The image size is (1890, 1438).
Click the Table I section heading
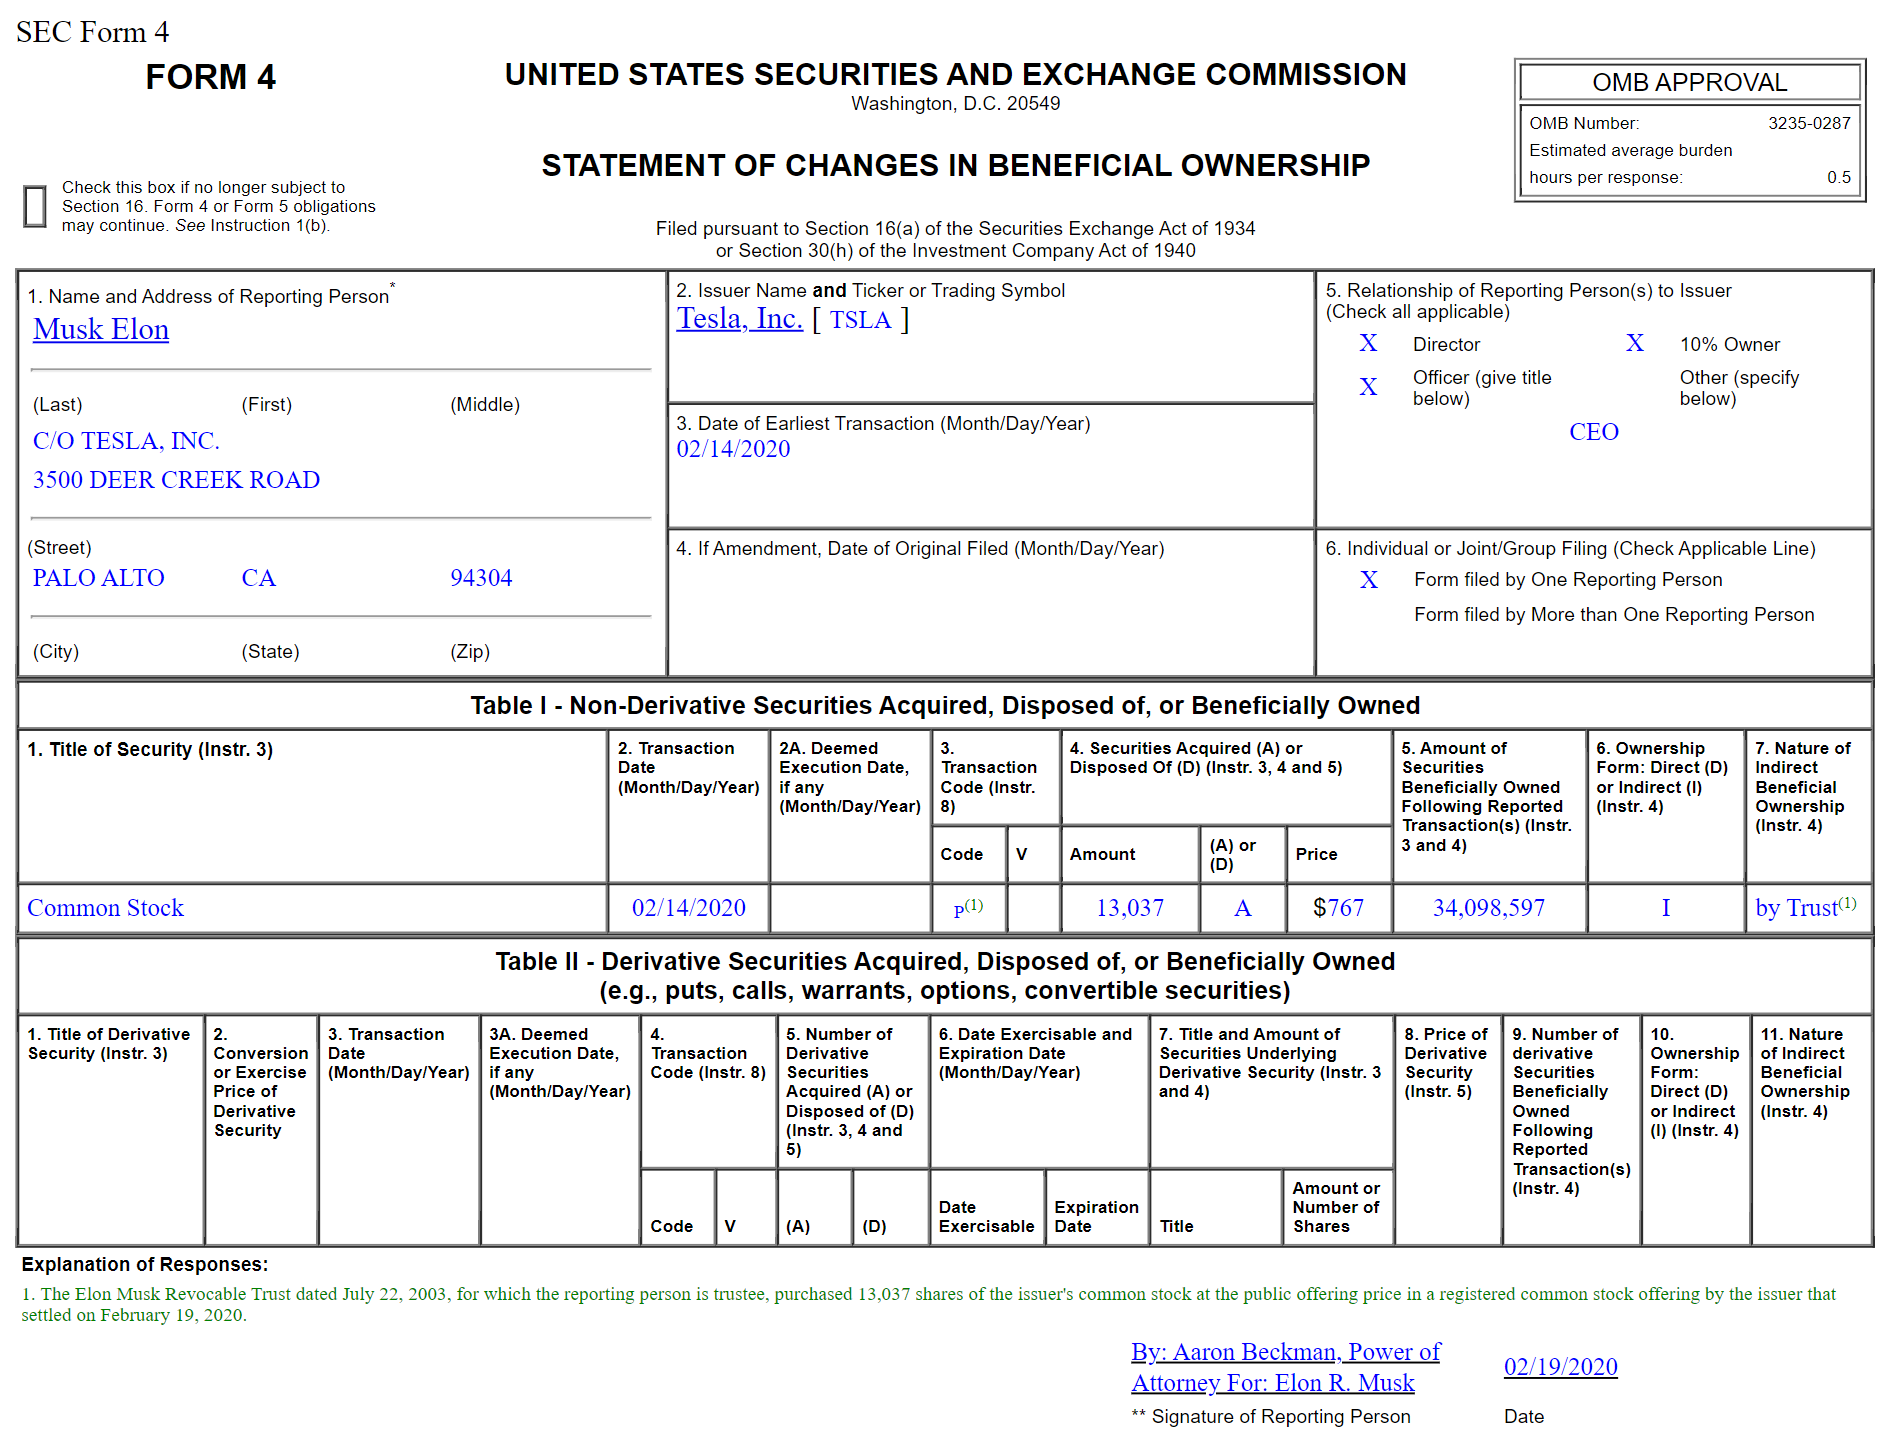coord(945,706)
